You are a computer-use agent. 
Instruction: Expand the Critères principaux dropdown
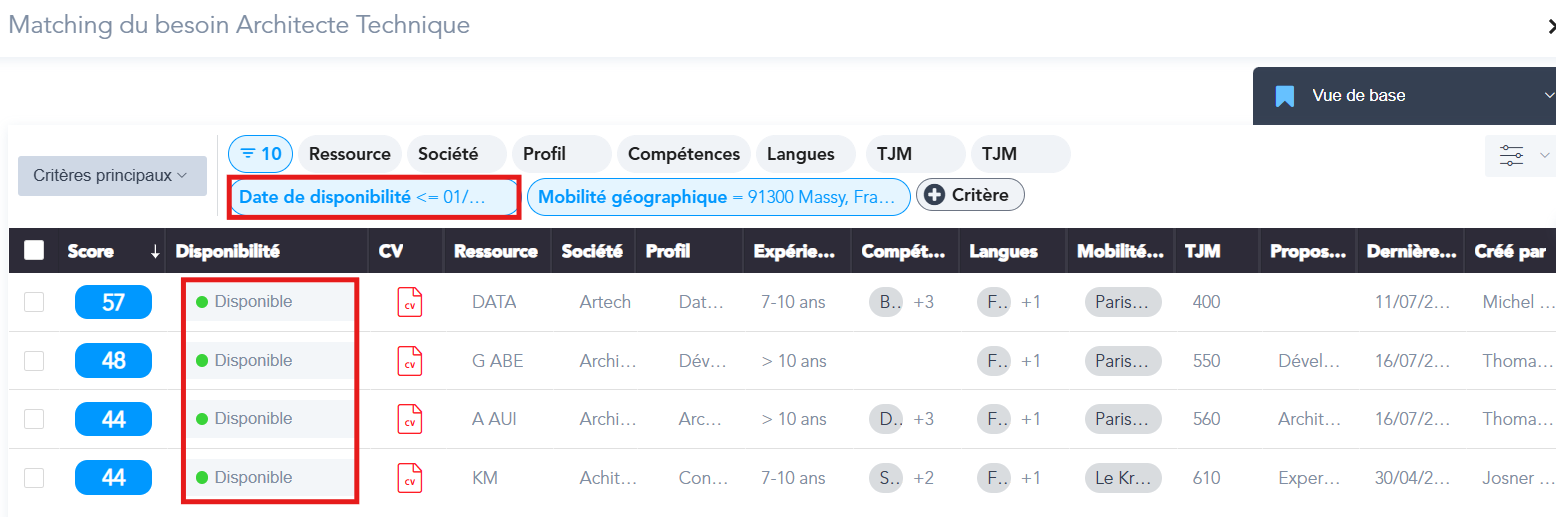click(112, 176)
